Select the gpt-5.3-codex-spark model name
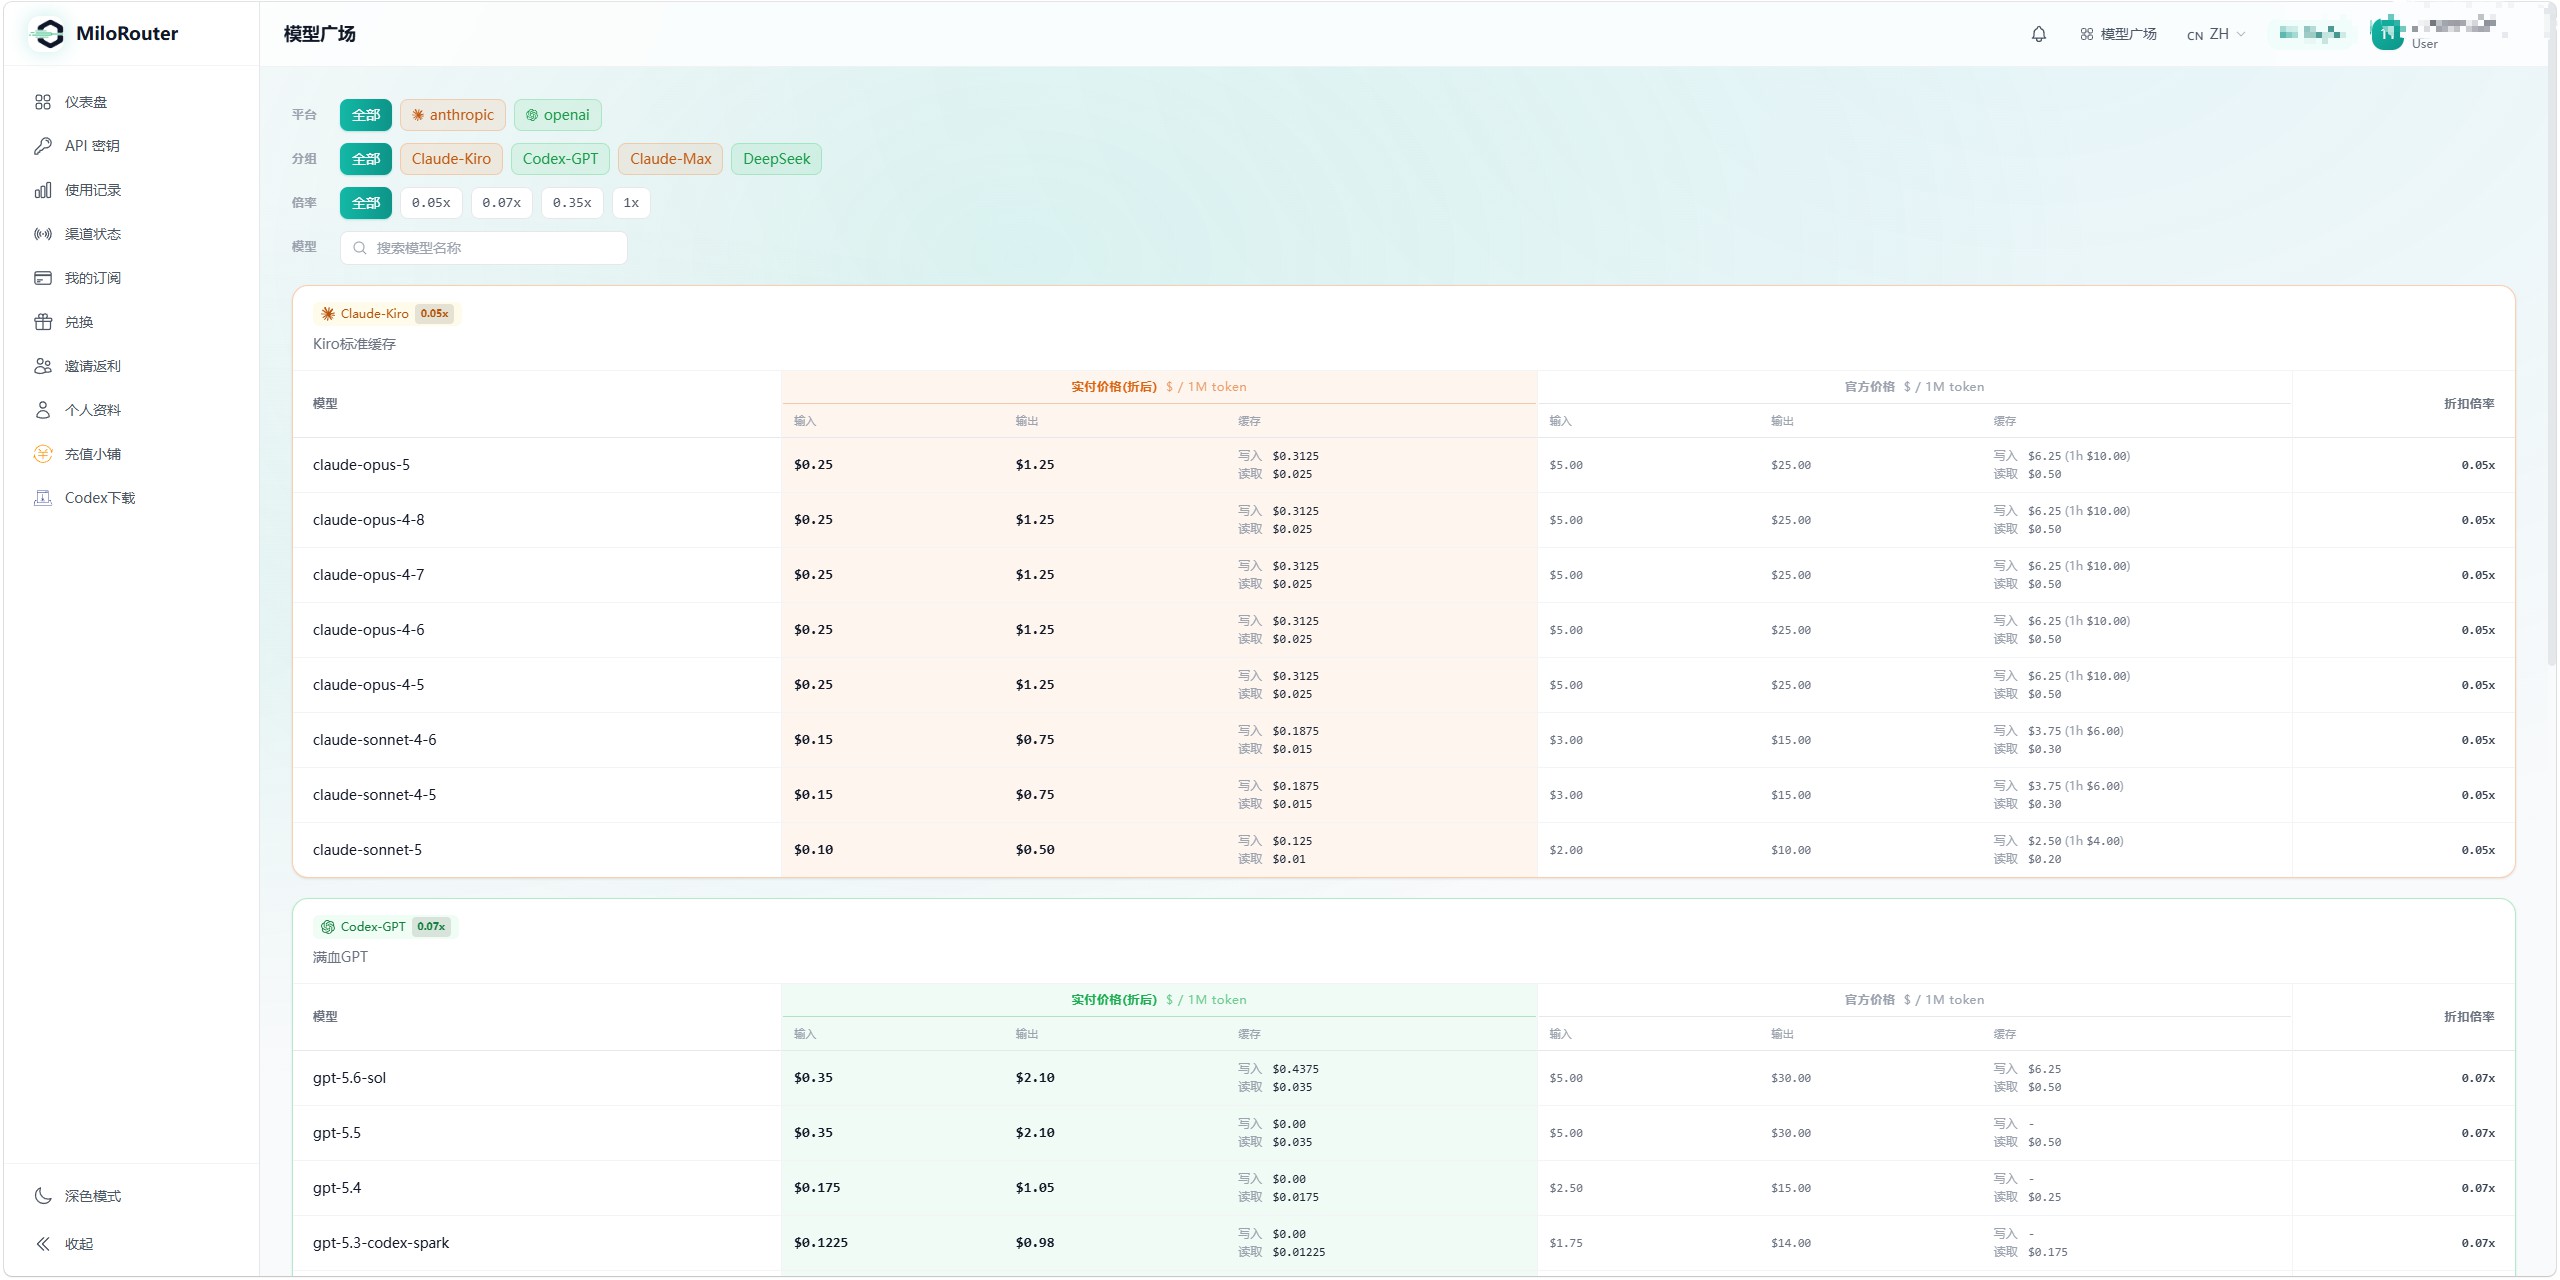 (x=380, y=1243)
